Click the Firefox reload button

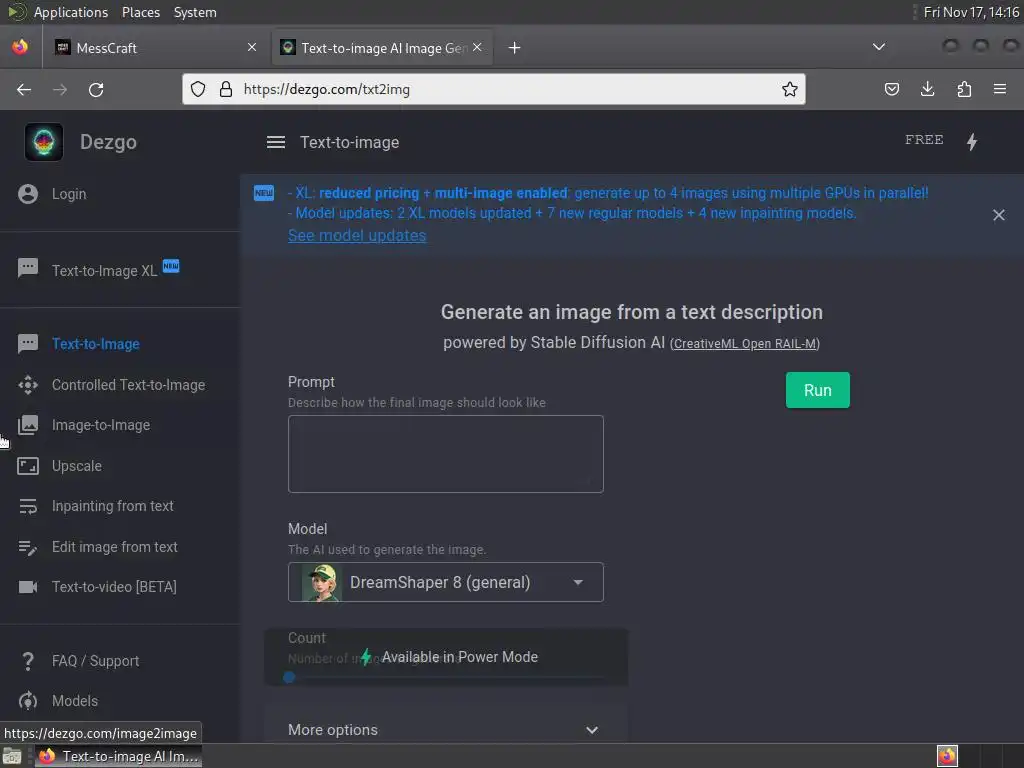96,89
